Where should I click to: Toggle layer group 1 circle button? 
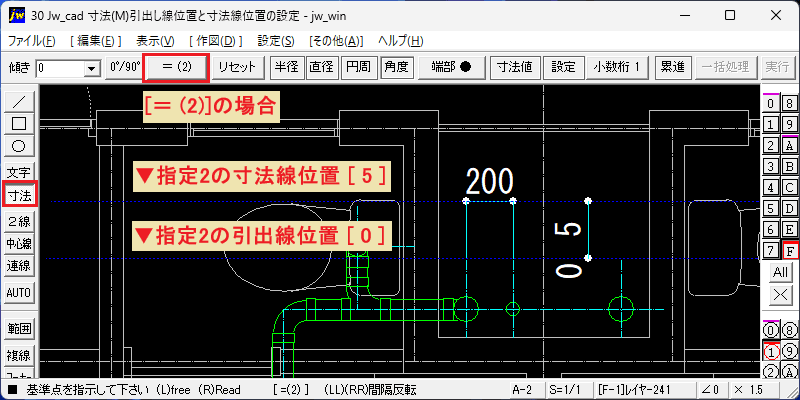(770, 352)
